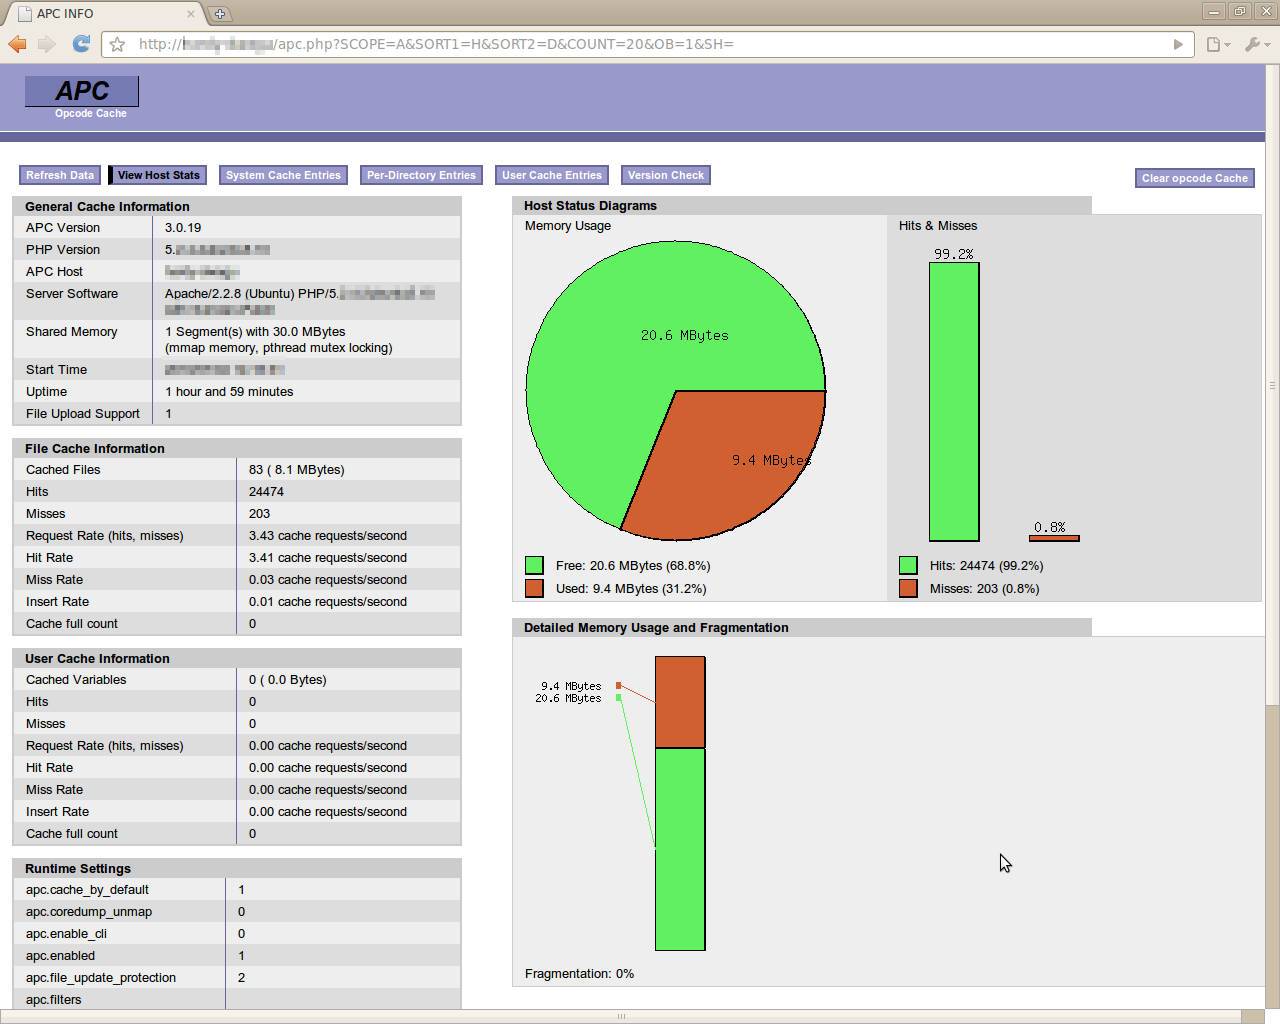The height and width of the screenshot is (1024, 1280).
Task: Open User Cache Entries tab
Action: click(552, 175)
